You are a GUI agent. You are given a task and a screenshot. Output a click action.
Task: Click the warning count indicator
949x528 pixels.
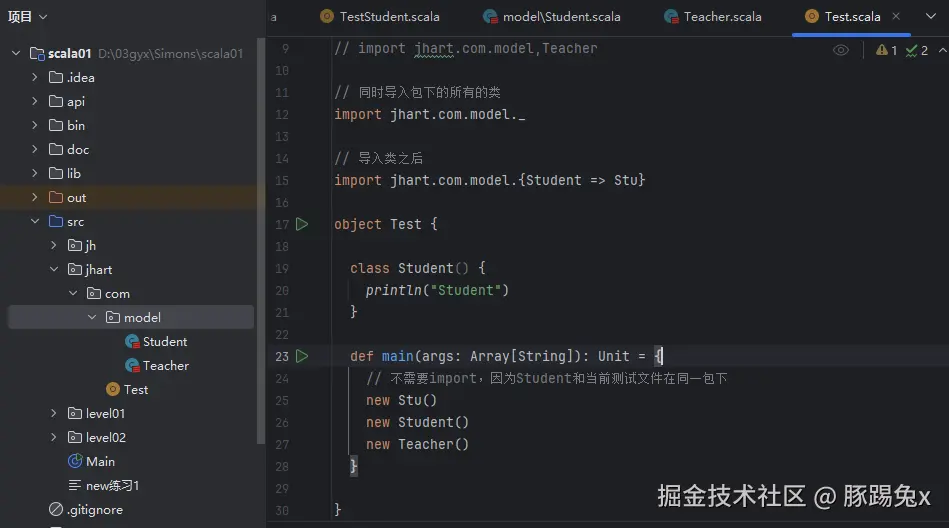coord(887,50)
